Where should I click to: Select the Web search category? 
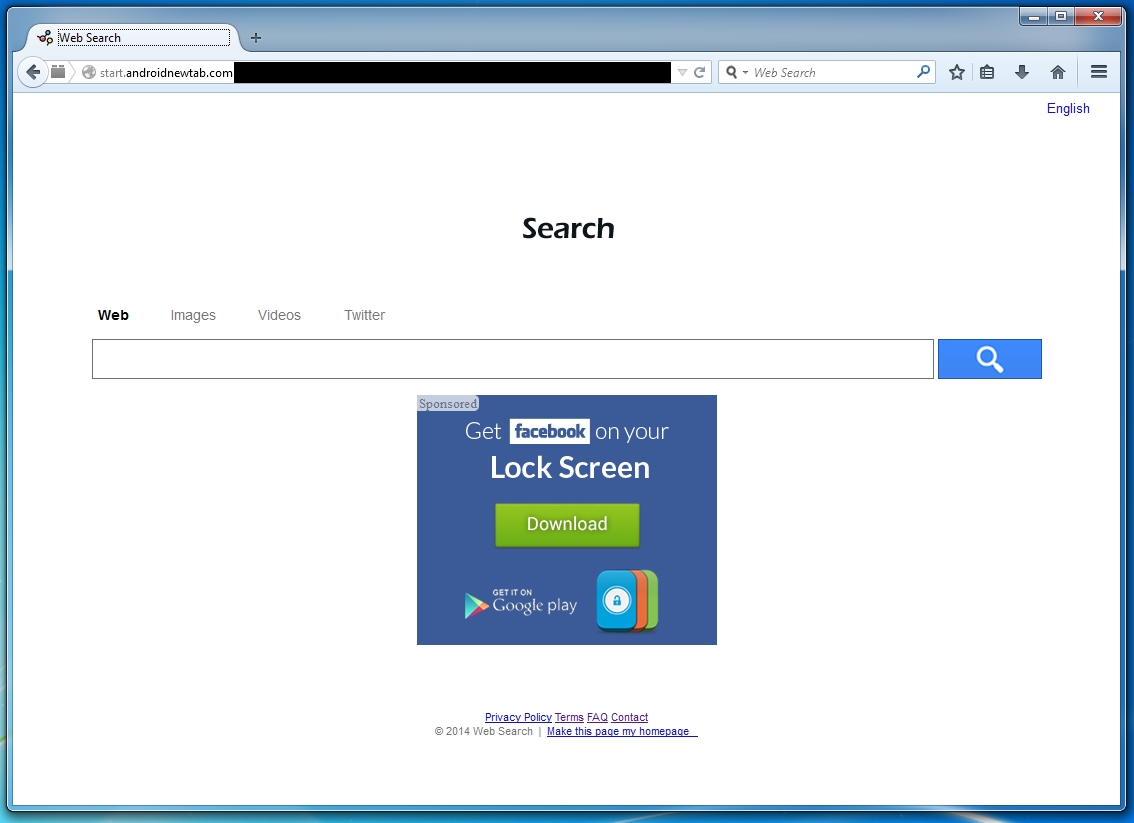[113, 315]
